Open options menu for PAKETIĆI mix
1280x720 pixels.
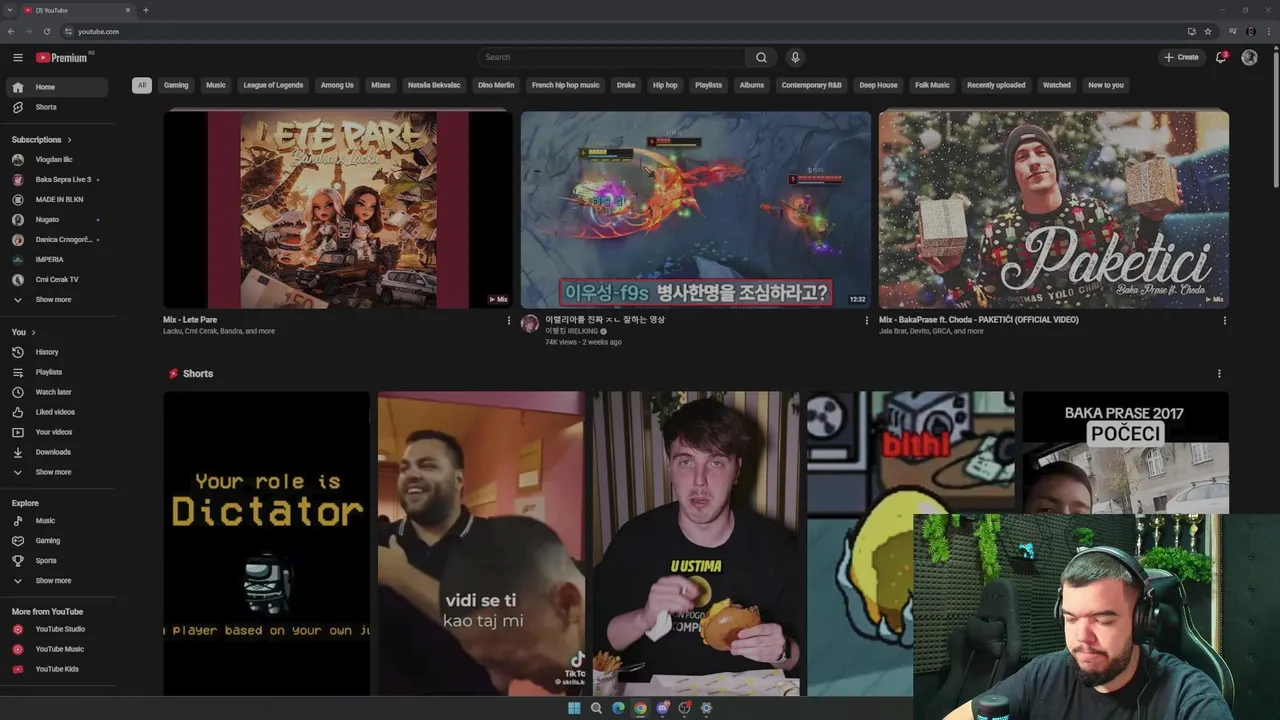[1224, 321]
